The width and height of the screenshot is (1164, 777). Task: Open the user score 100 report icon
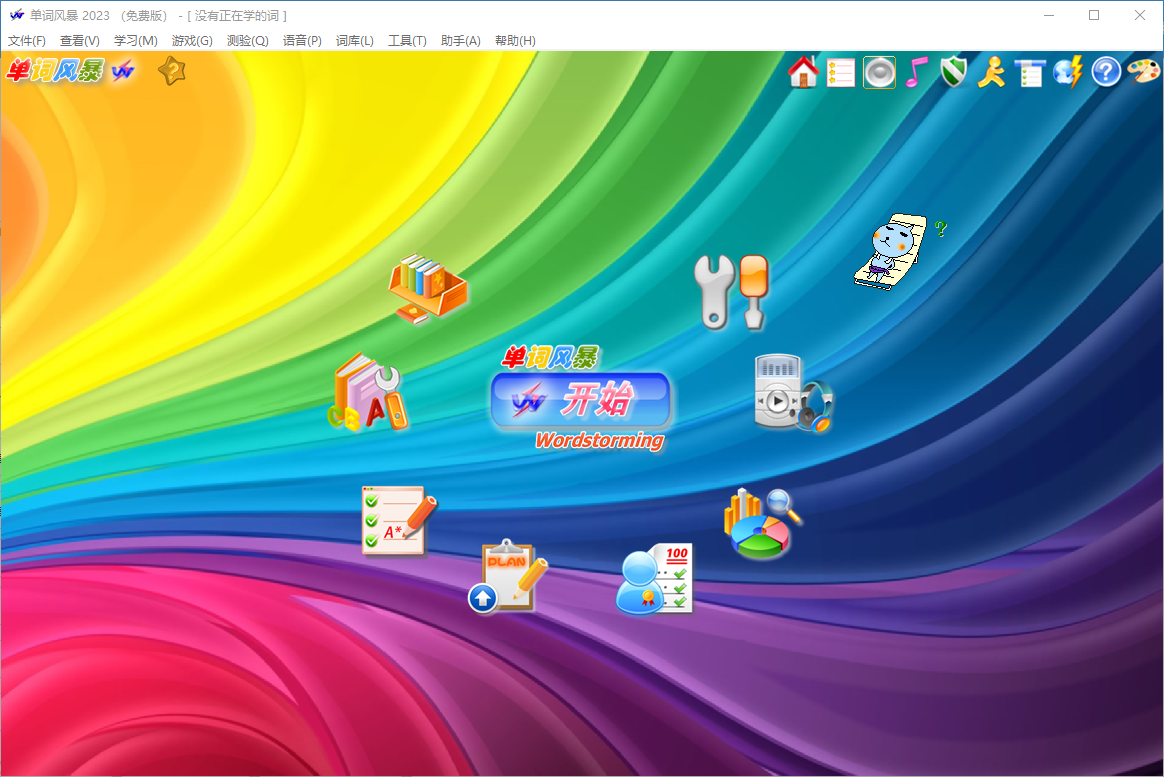pos(655,579)
